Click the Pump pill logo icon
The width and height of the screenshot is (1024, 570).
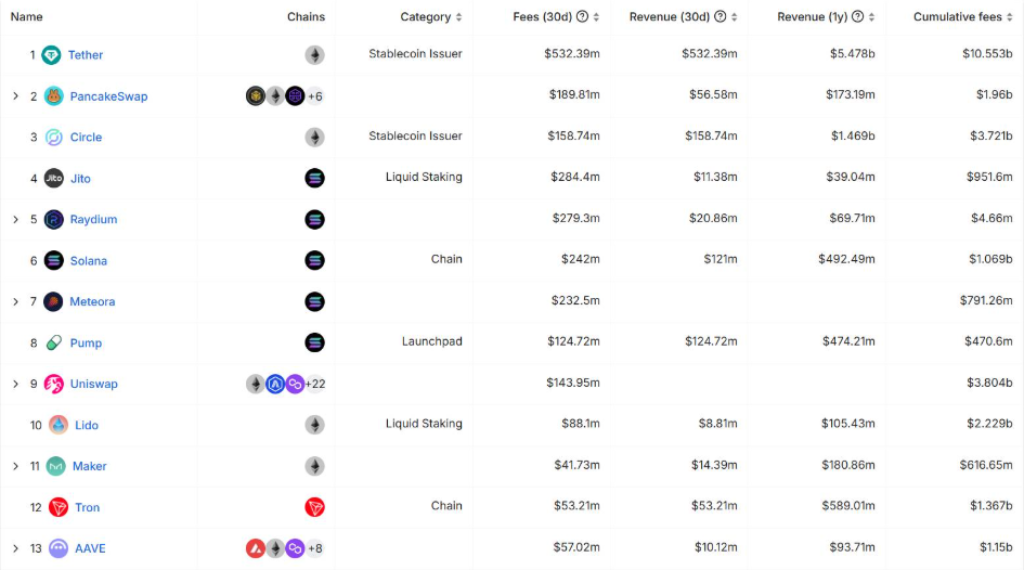point(54,343)
